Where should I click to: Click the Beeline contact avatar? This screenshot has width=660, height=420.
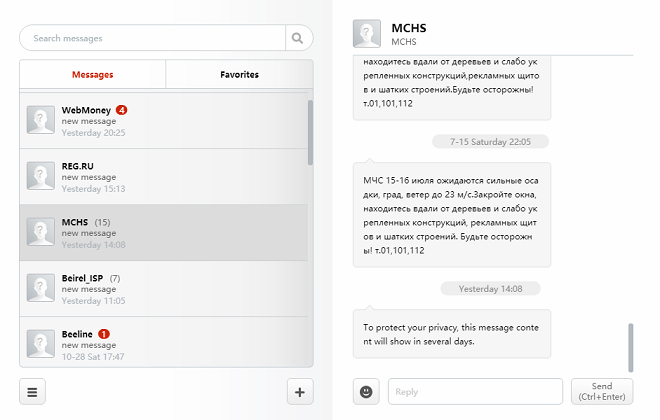tap(41, 344)
